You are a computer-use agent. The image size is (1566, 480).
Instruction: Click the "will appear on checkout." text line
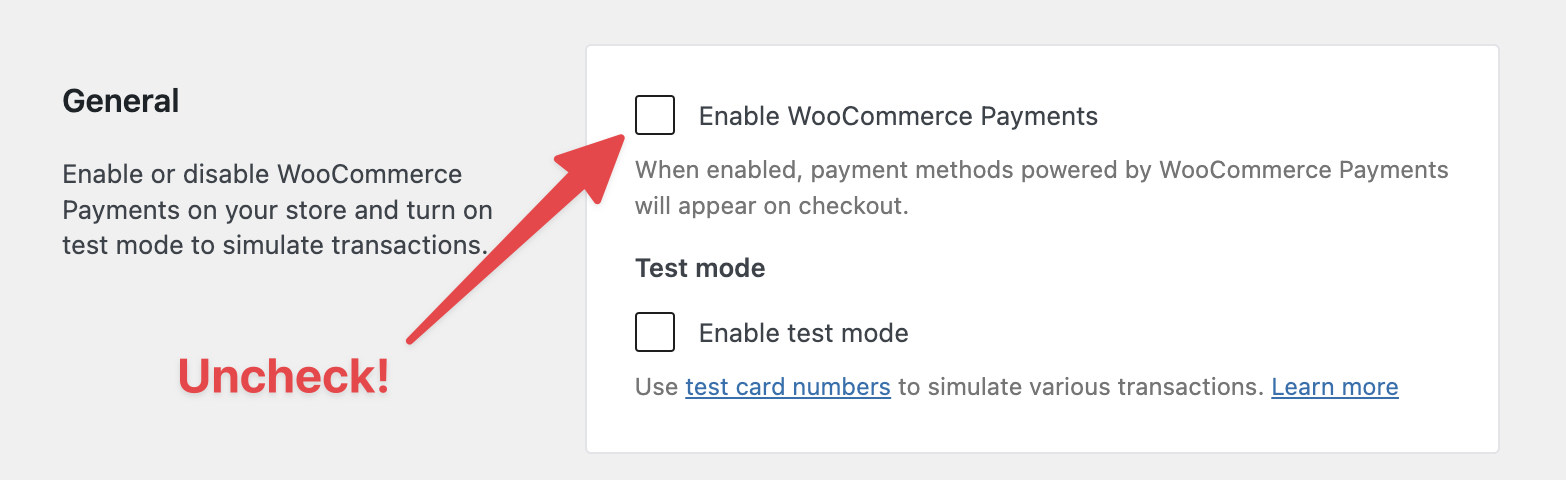[771, 208]
